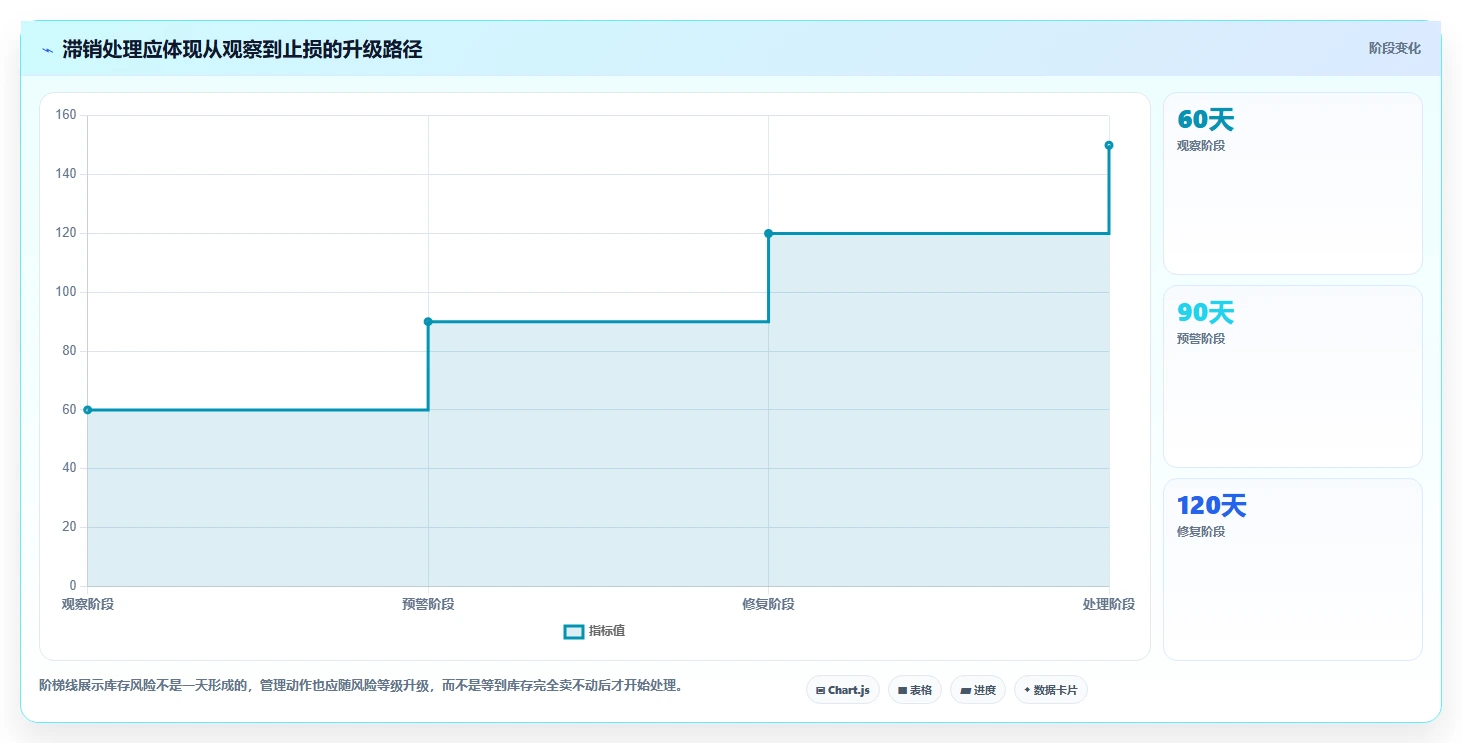Click the 40 y-axis value
Viewport: 1462px width, 743px height.
click(x=69, y=468)
